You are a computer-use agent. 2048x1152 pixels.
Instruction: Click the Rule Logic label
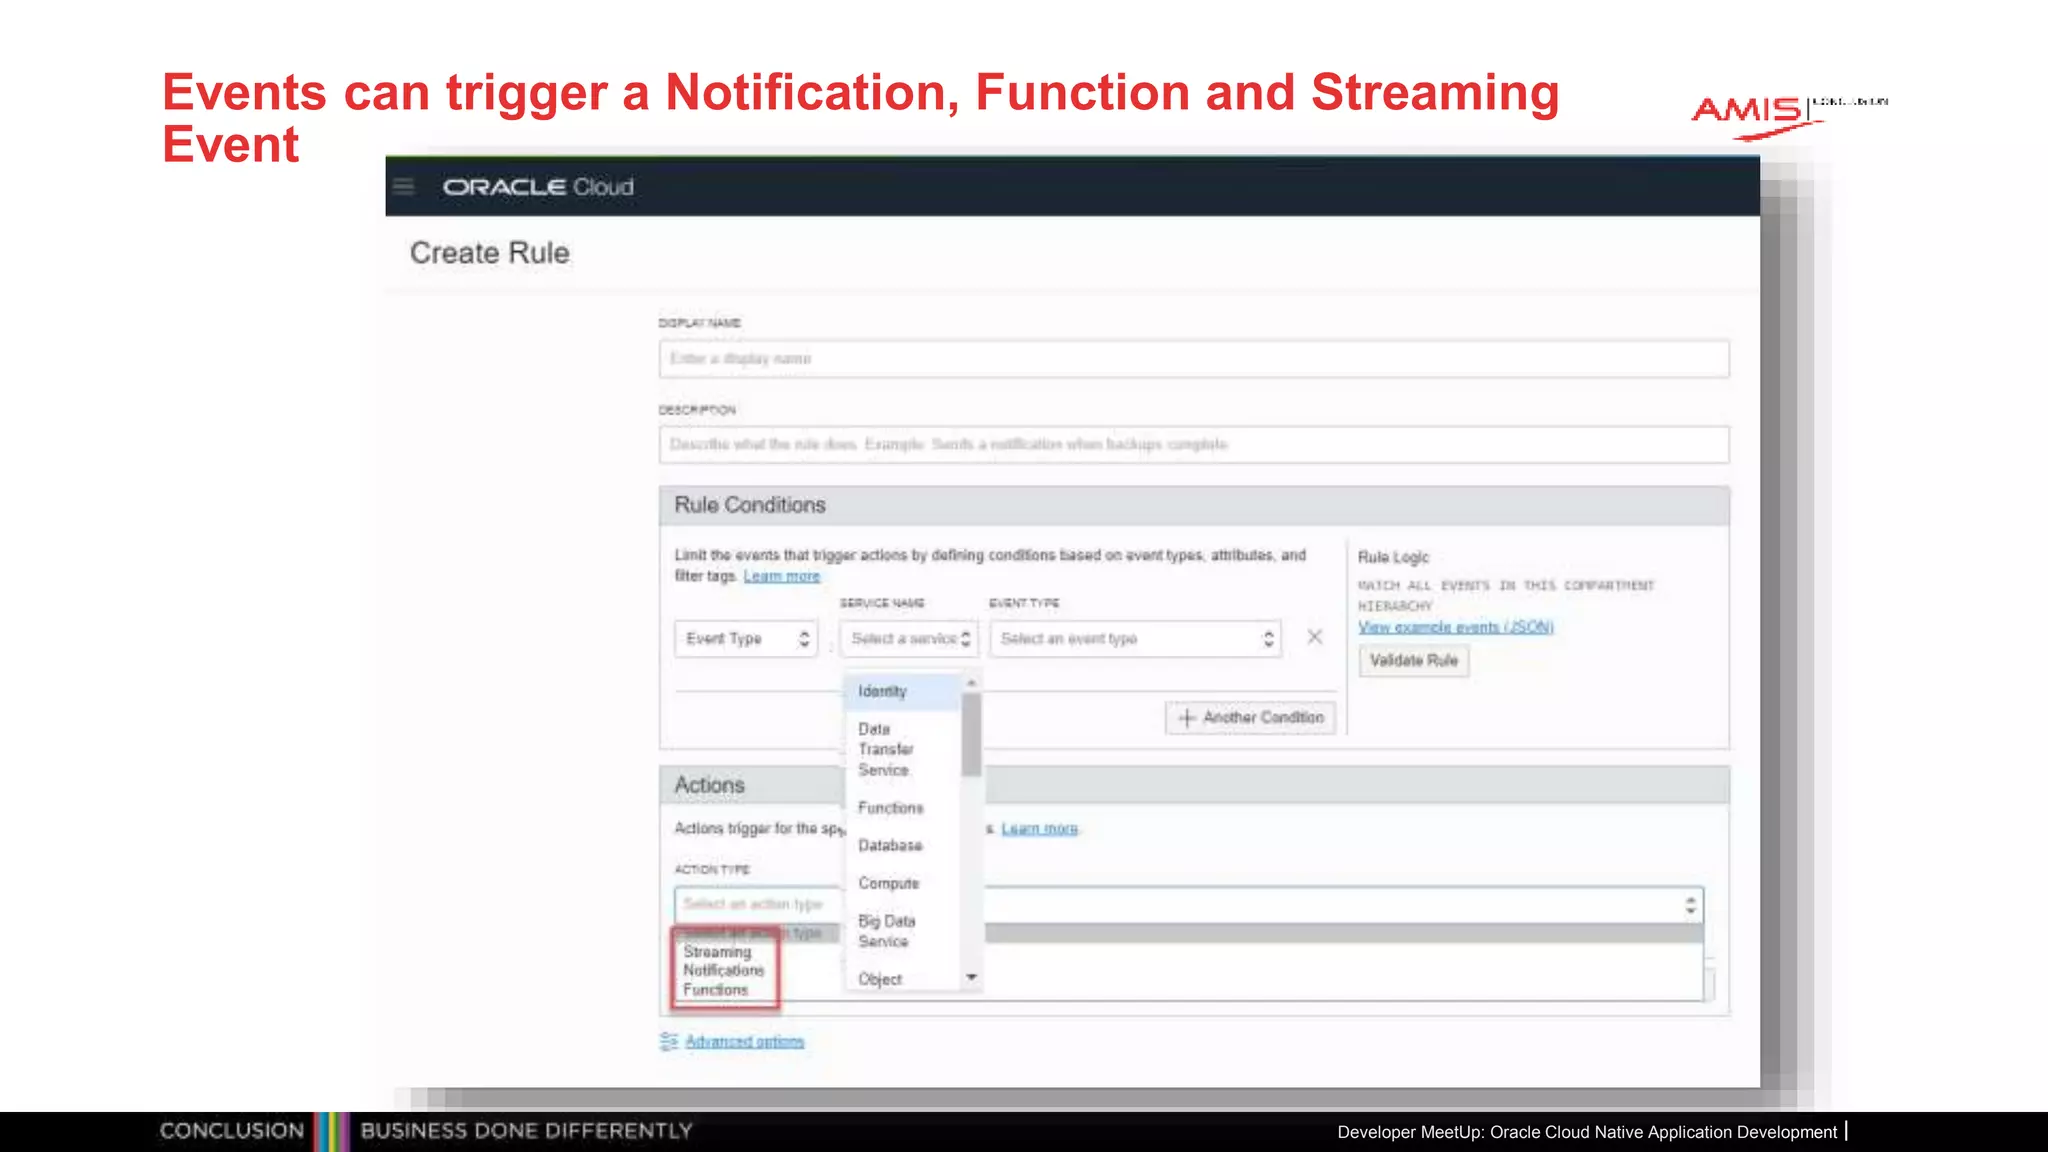pyautogui.click(x=1393, y=558)
